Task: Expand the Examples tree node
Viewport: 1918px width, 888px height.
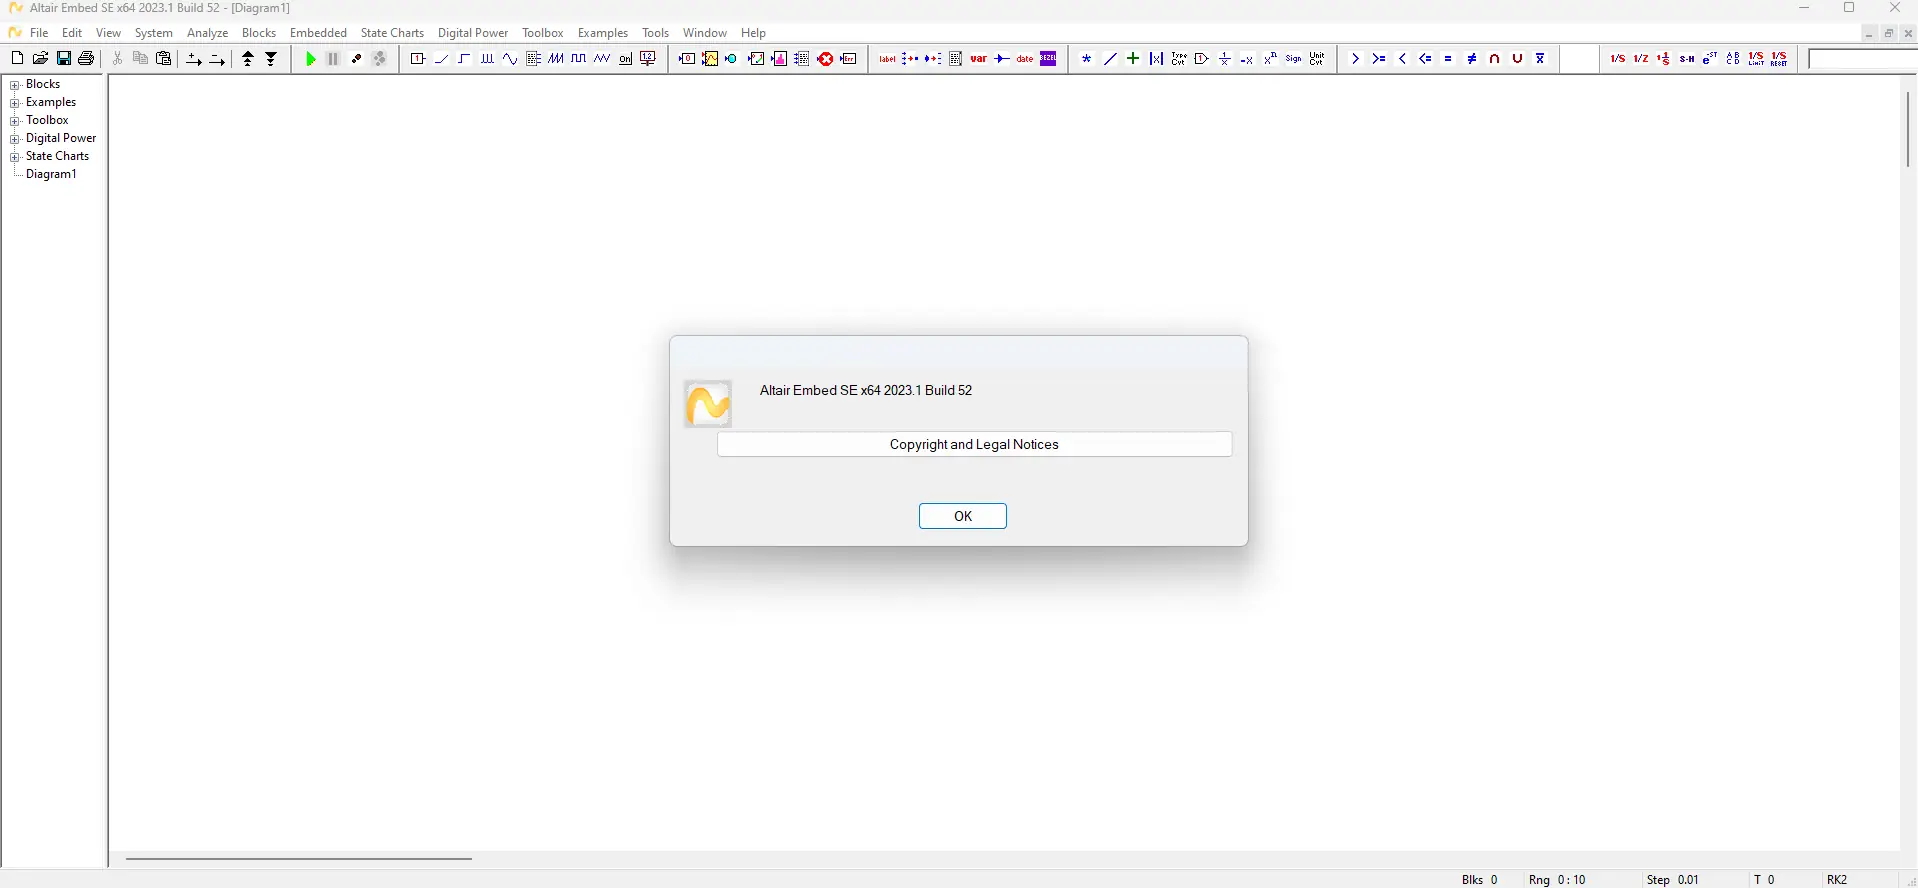Action: pos(15,103)
